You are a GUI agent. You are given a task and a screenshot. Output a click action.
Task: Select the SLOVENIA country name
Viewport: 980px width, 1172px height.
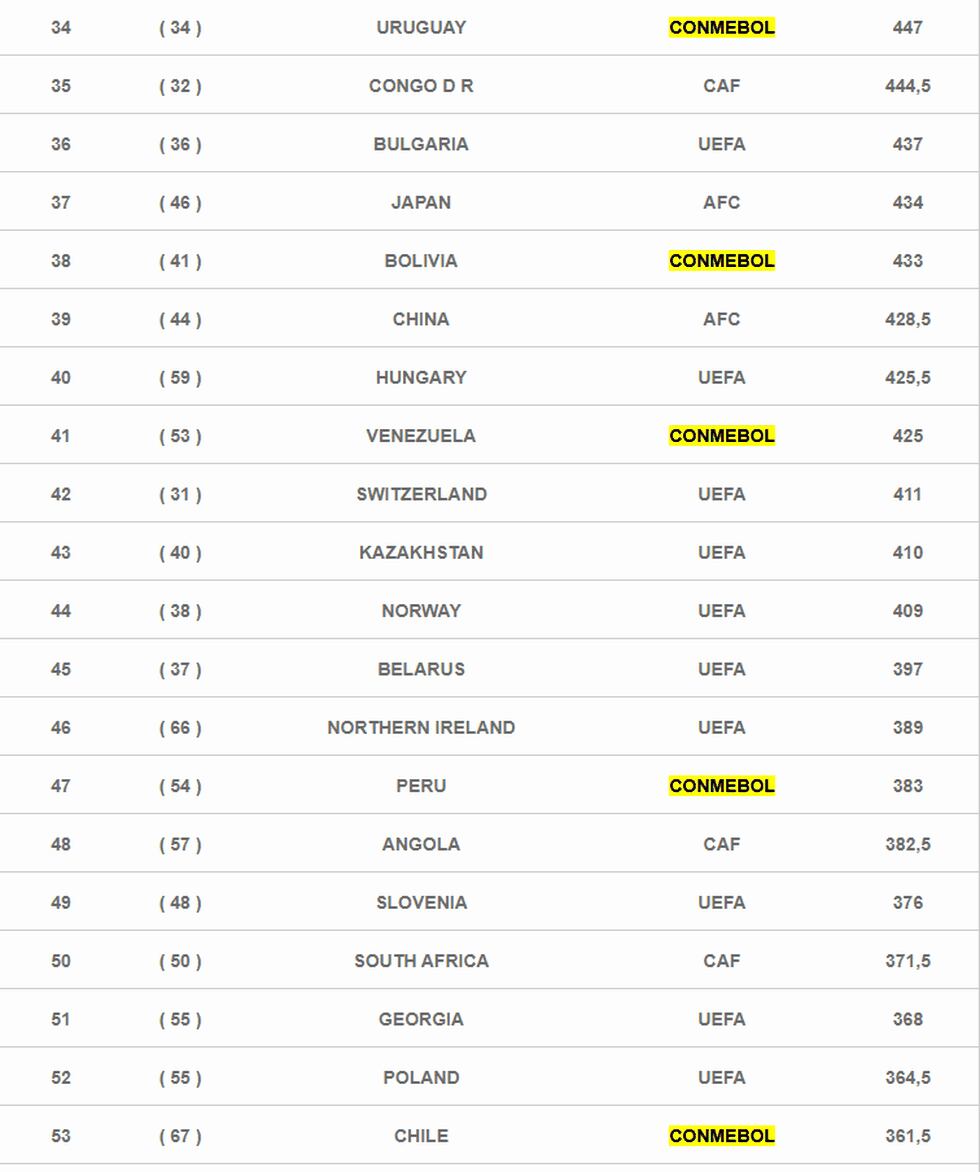pos(421,903)
